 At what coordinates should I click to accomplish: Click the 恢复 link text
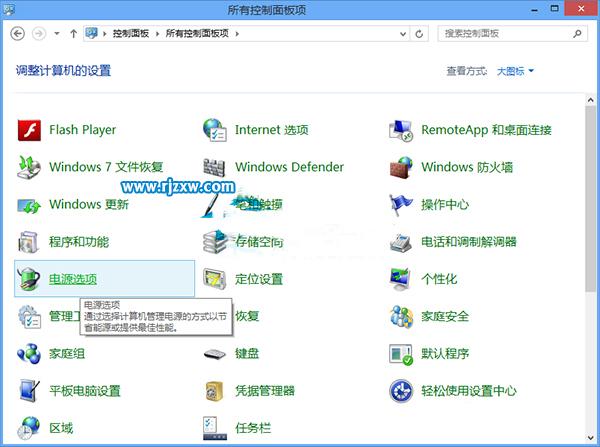[247, 316]
